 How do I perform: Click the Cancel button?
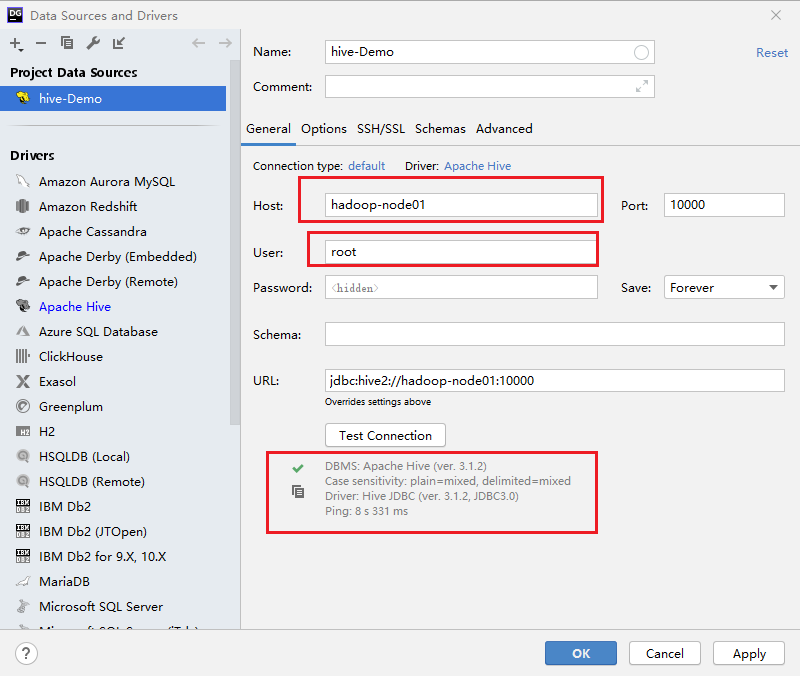(664, 653)
